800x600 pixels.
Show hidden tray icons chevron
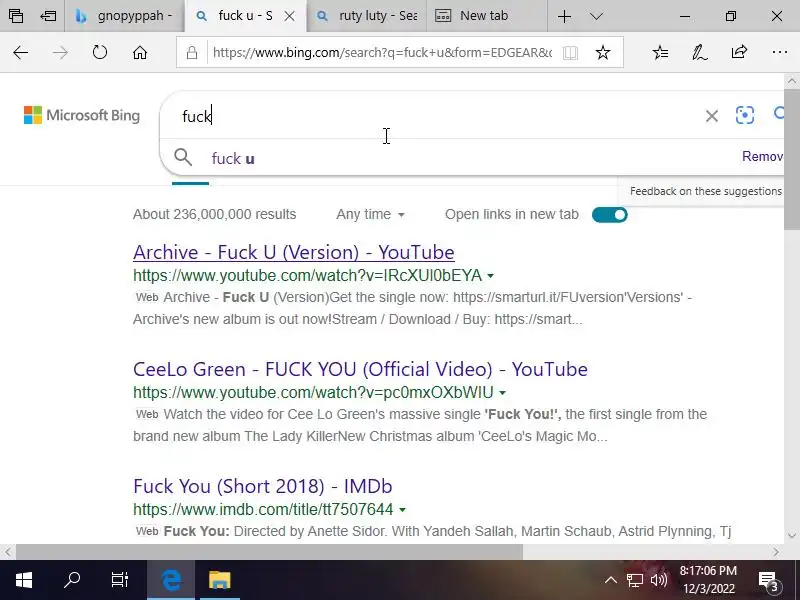pyautogui.click(x=611, y=580)
